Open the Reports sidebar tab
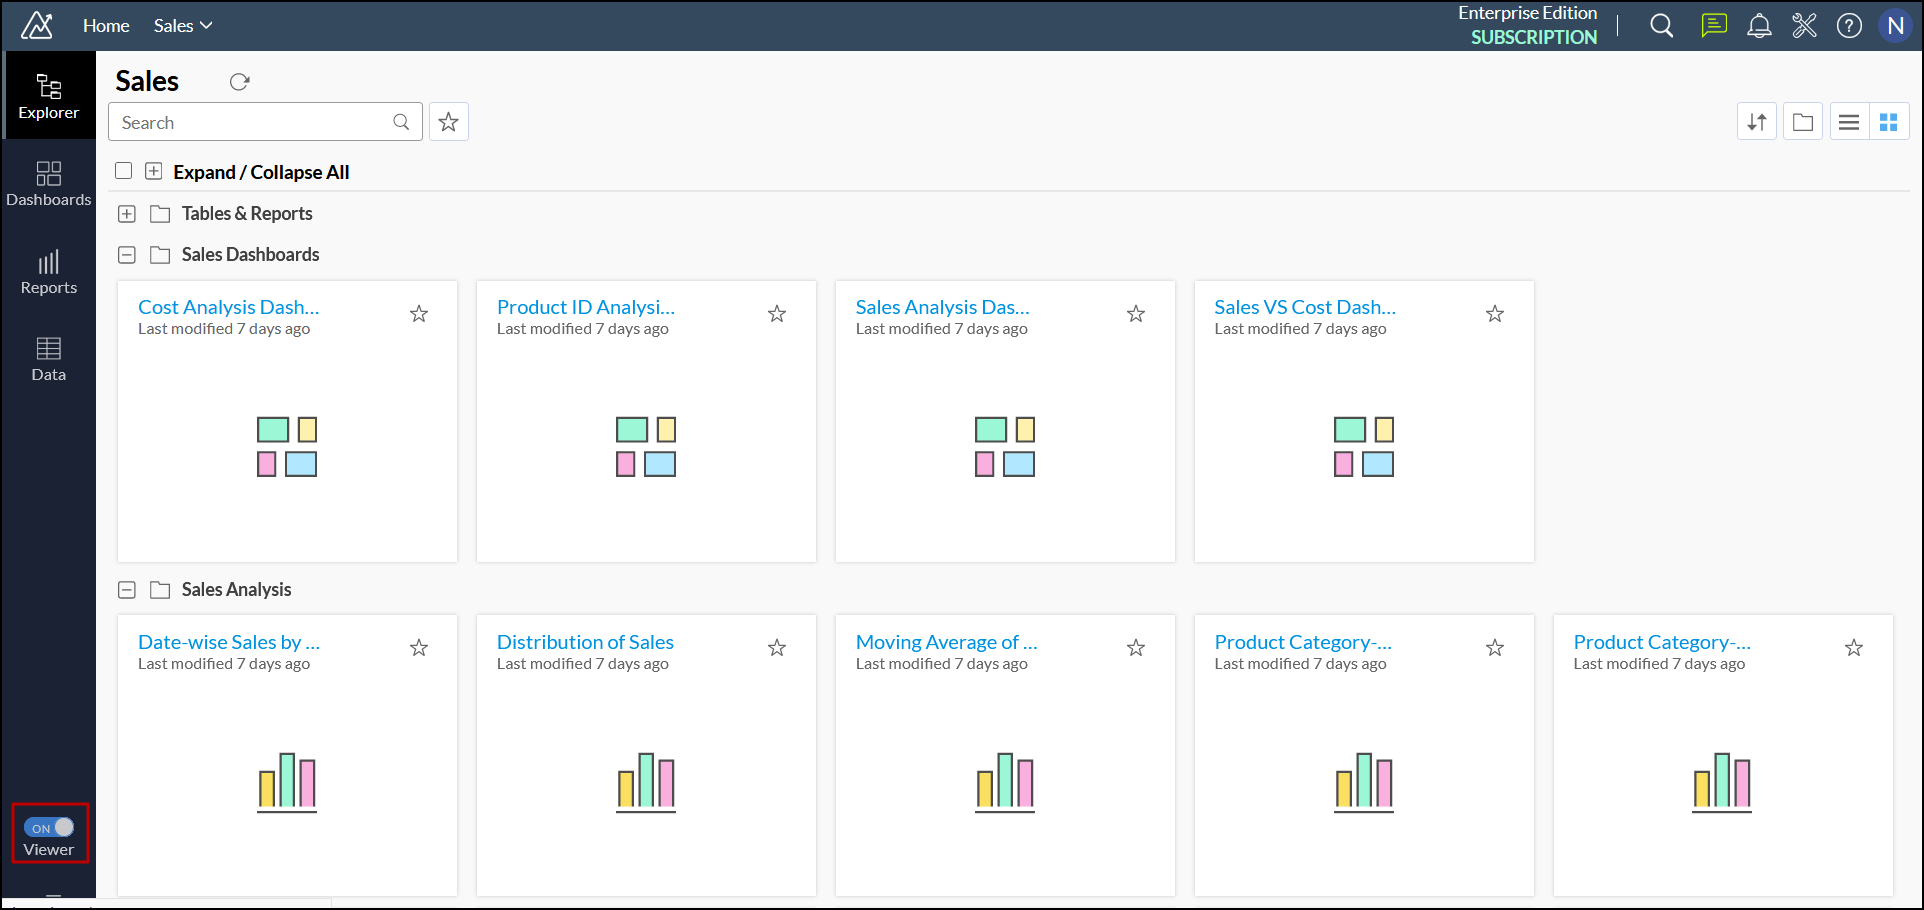This screenshot has height=910, width=1924. click(x=48, y=272)
